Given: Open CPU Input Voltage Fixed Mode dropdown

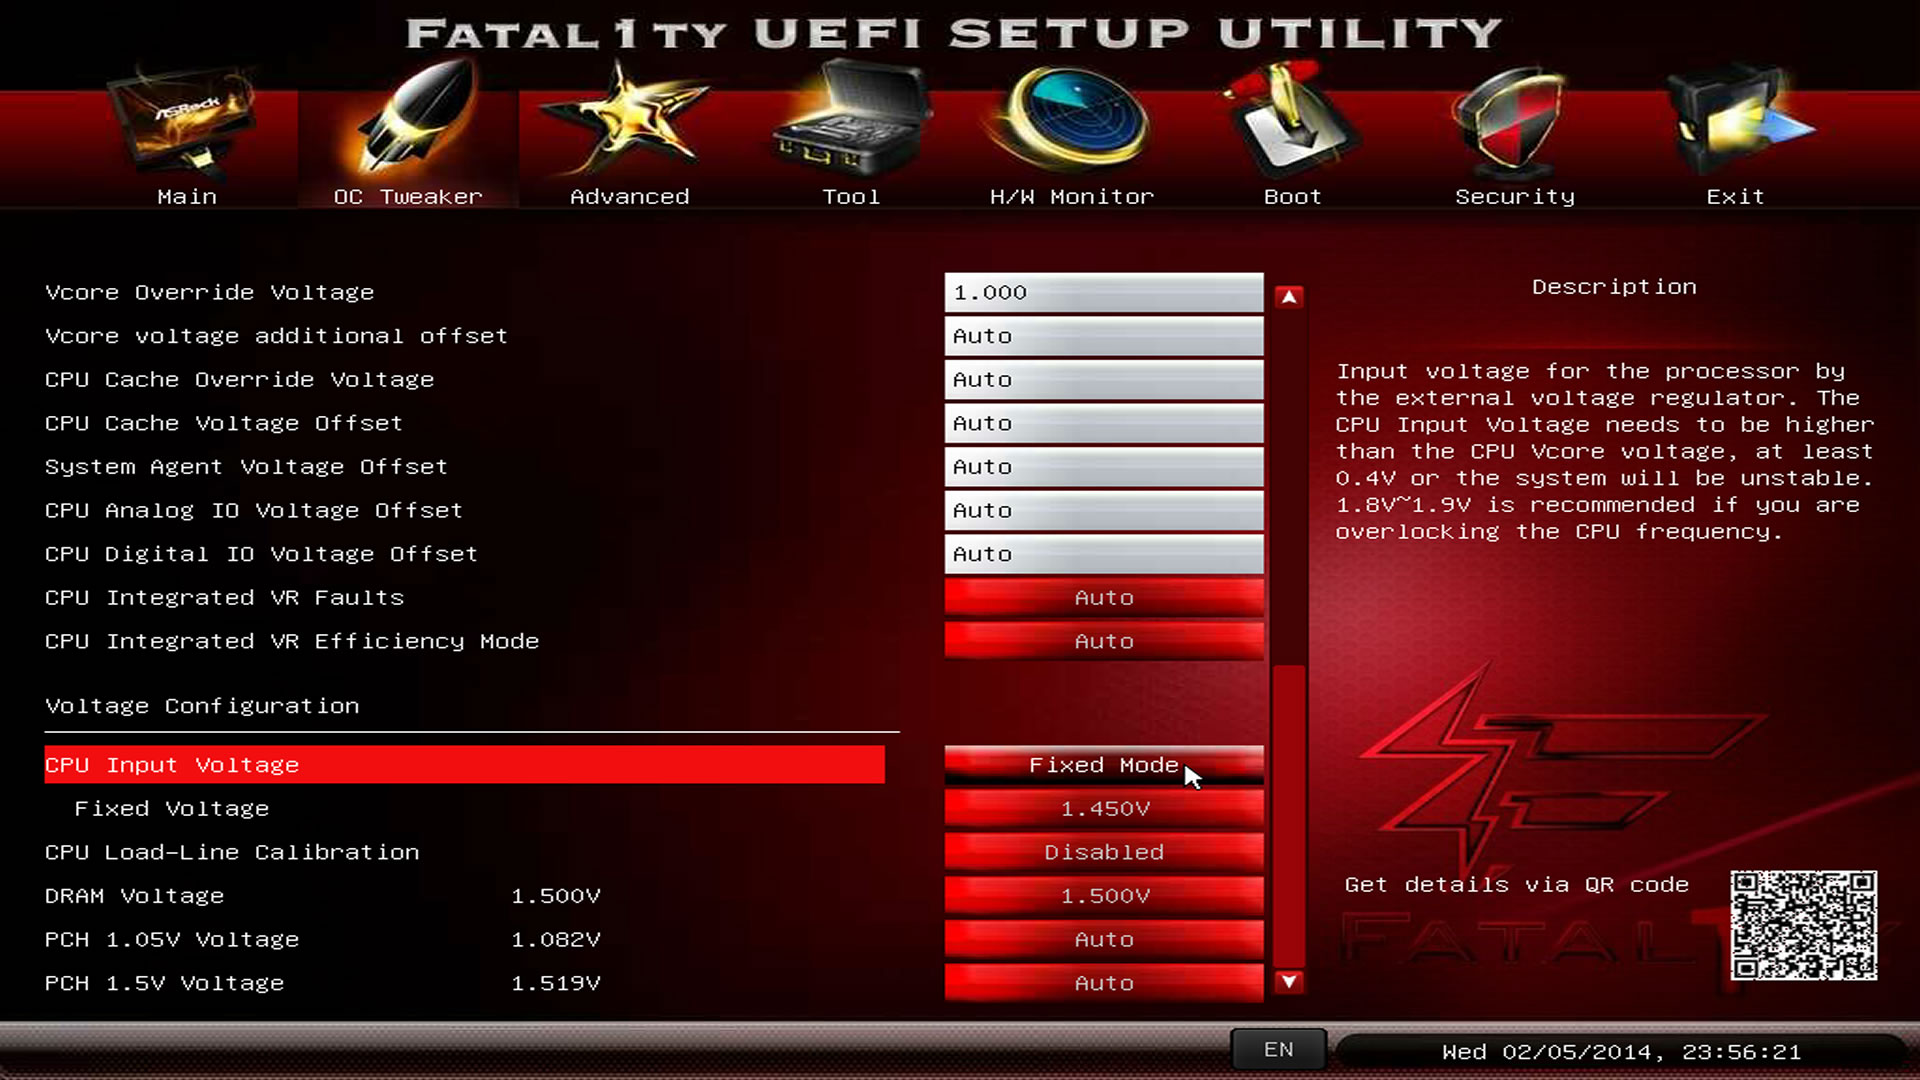Looking at the screenshot, I should click(1103, 765).
